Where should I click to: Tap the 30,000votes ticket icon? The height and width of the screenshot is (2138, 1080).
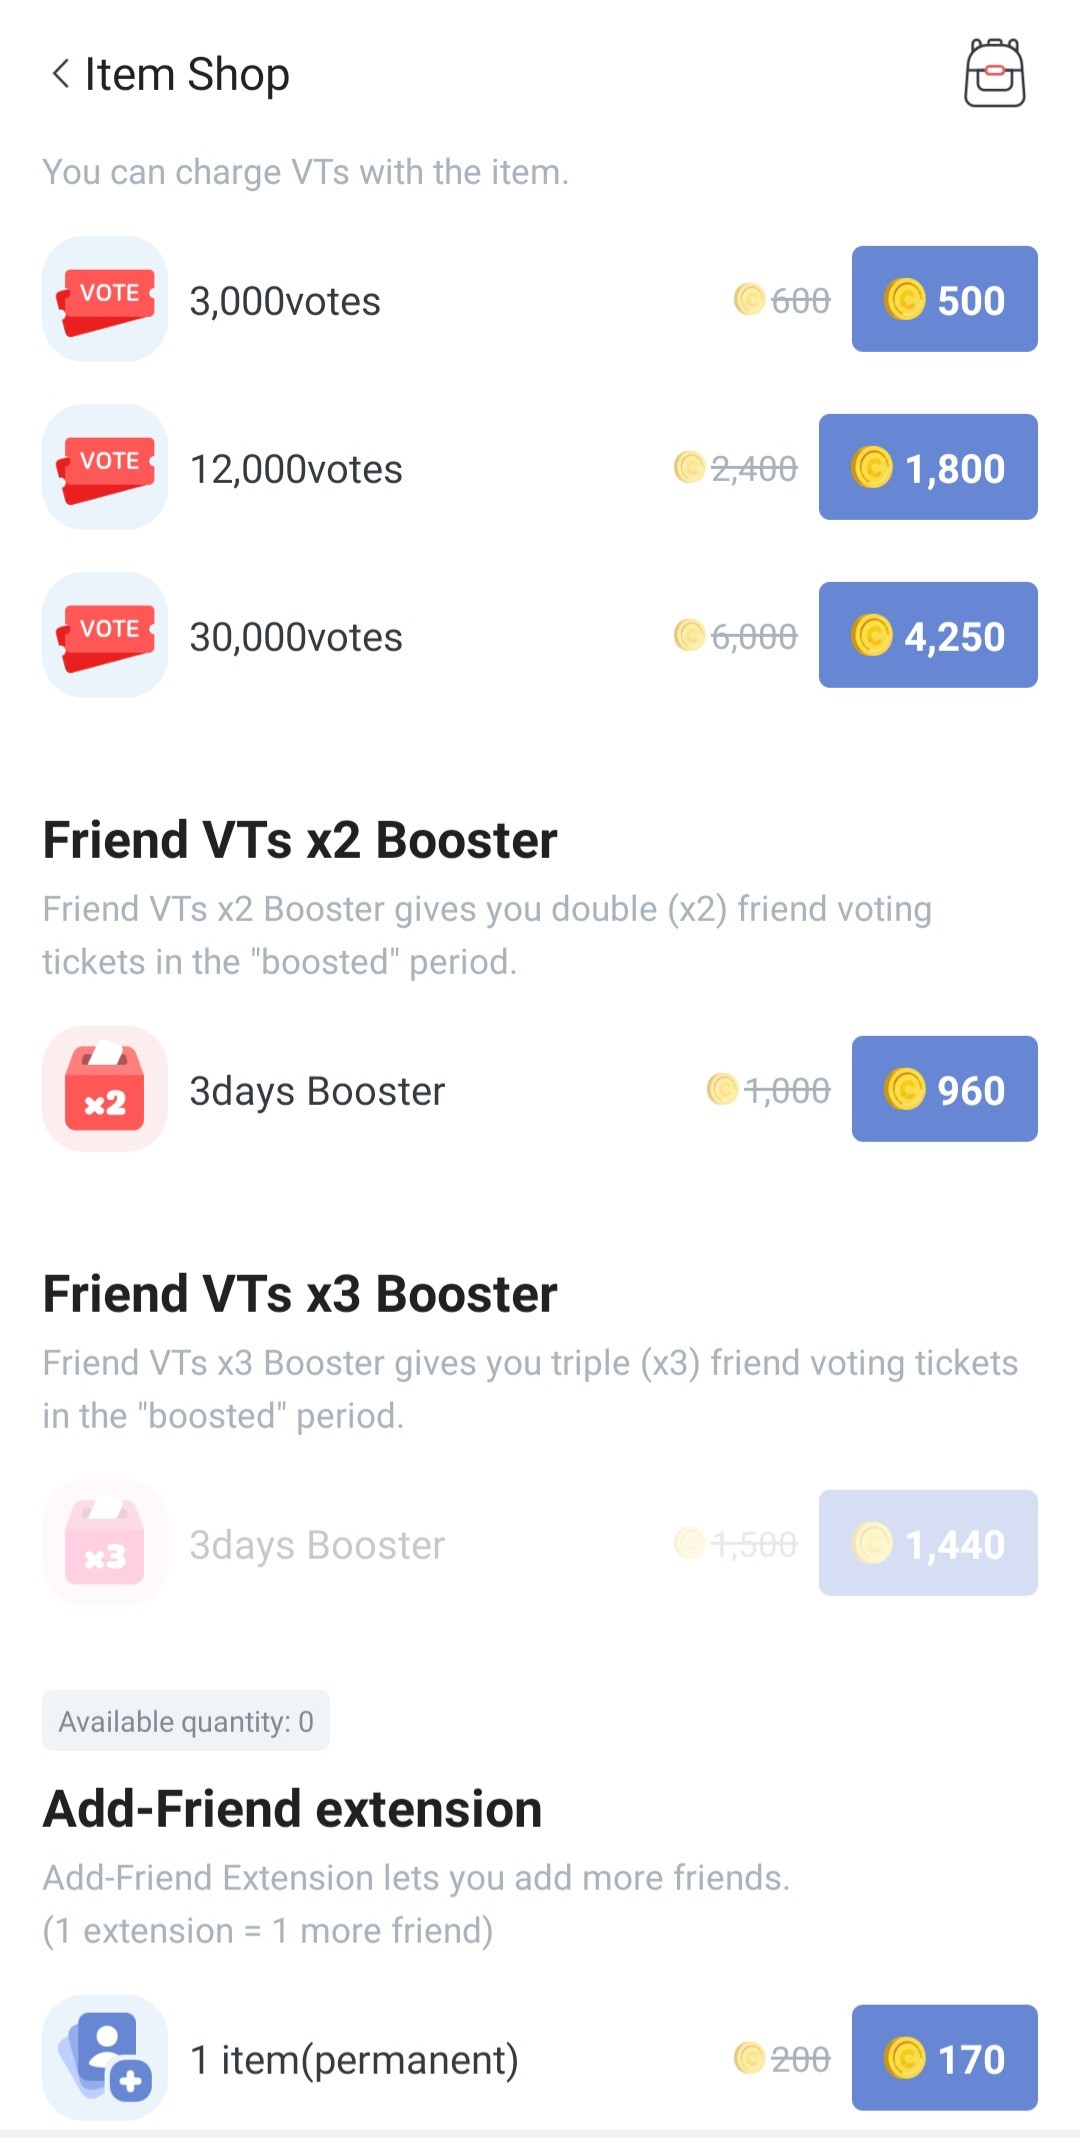(x=105, y=635)
